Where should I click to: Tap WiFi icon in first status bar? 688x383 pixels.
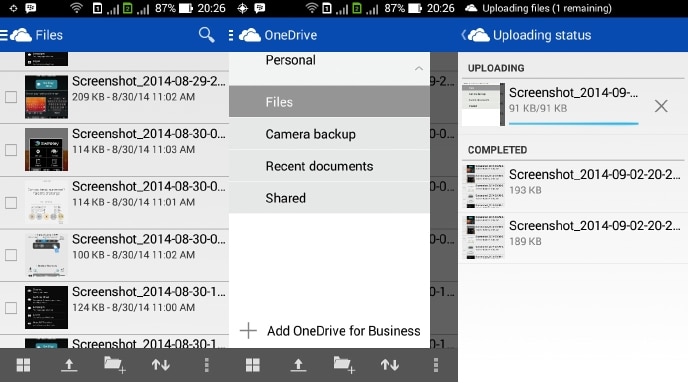point(77,8)
